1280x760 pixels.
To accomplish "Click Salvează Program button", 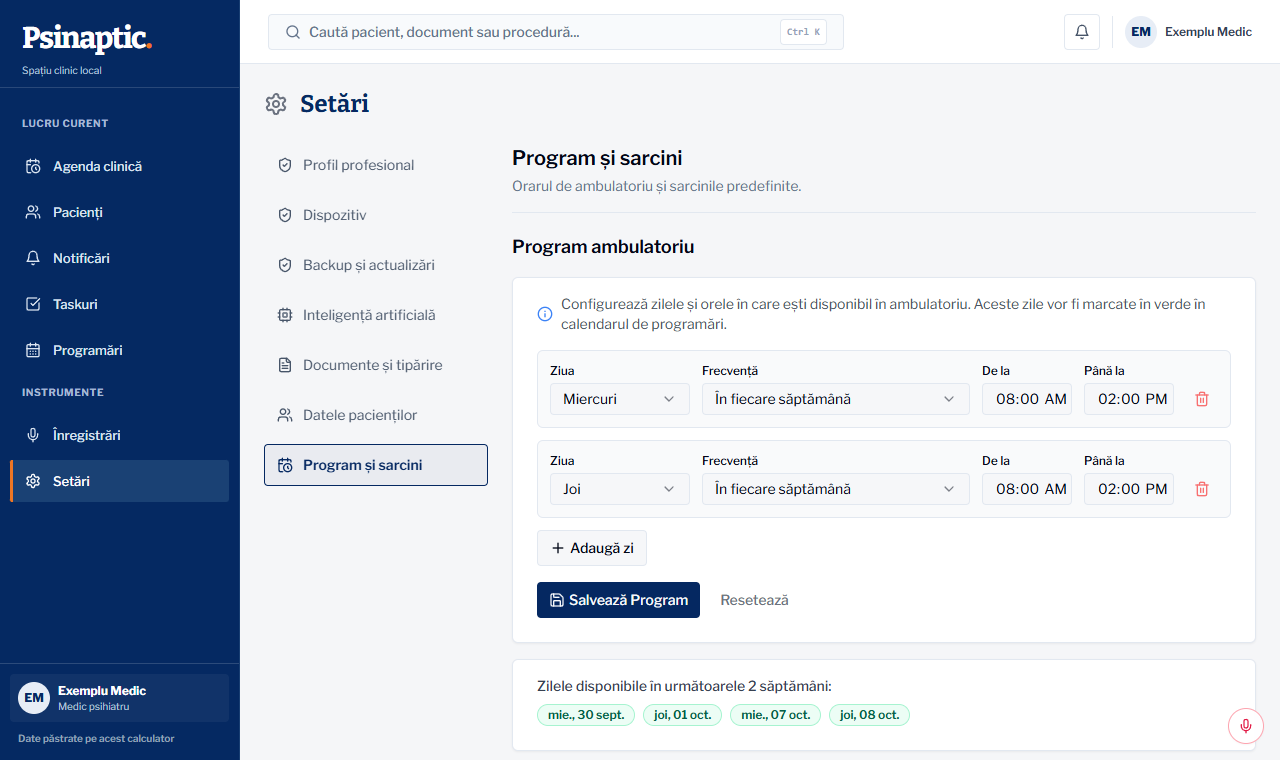I will [618, 600].
